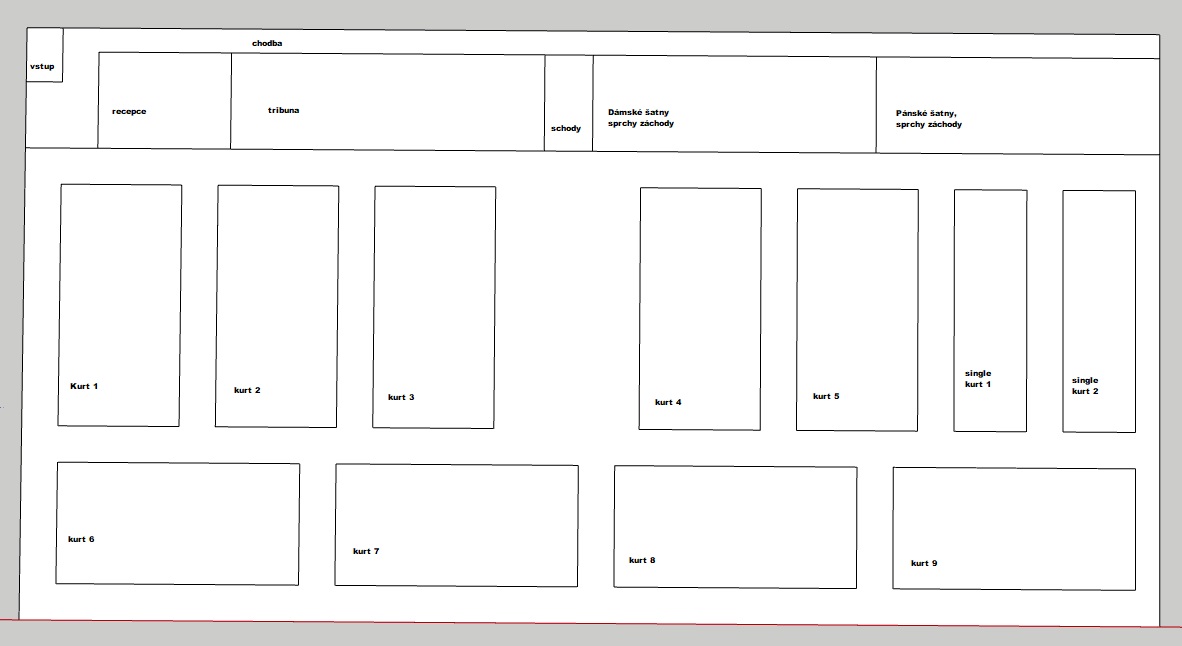Select the horizontal kurt 6 court

pyautogui.click(x=178, y=523)
